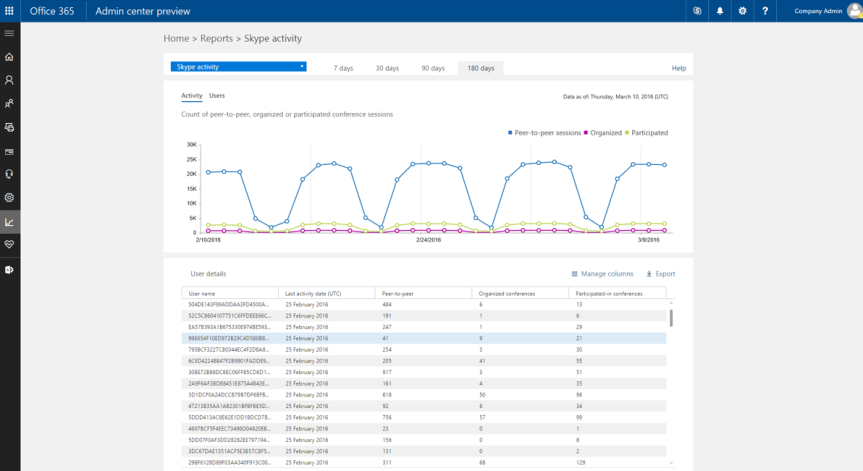863x471 pixels.
Task: Select the 90 days time range
Action: pos(432,68)
